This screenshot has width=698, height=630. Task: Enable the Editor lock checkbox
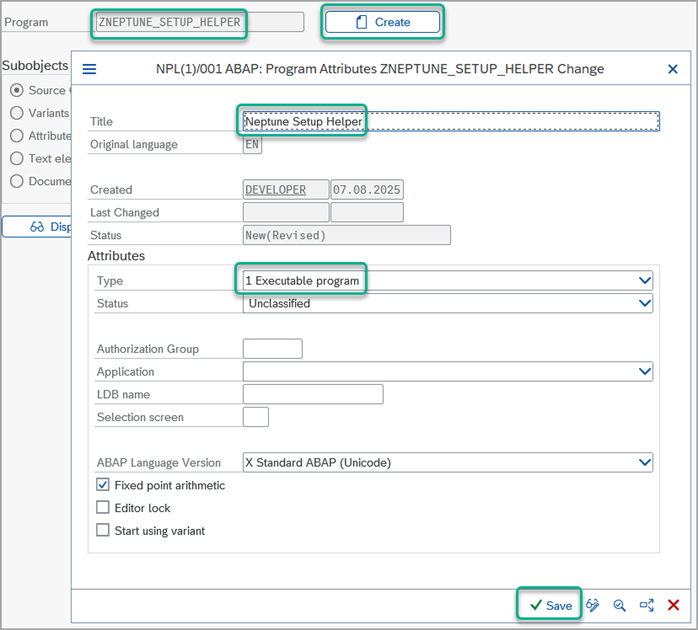[103, 508]
